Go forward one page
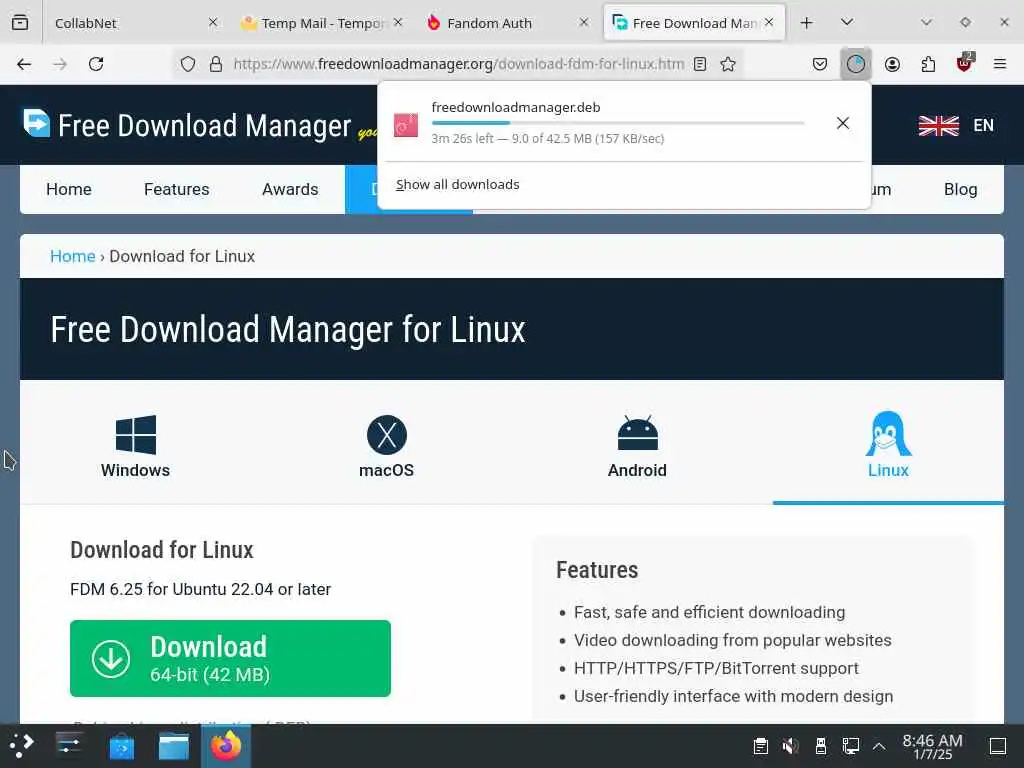 click(x=60, y=64)
